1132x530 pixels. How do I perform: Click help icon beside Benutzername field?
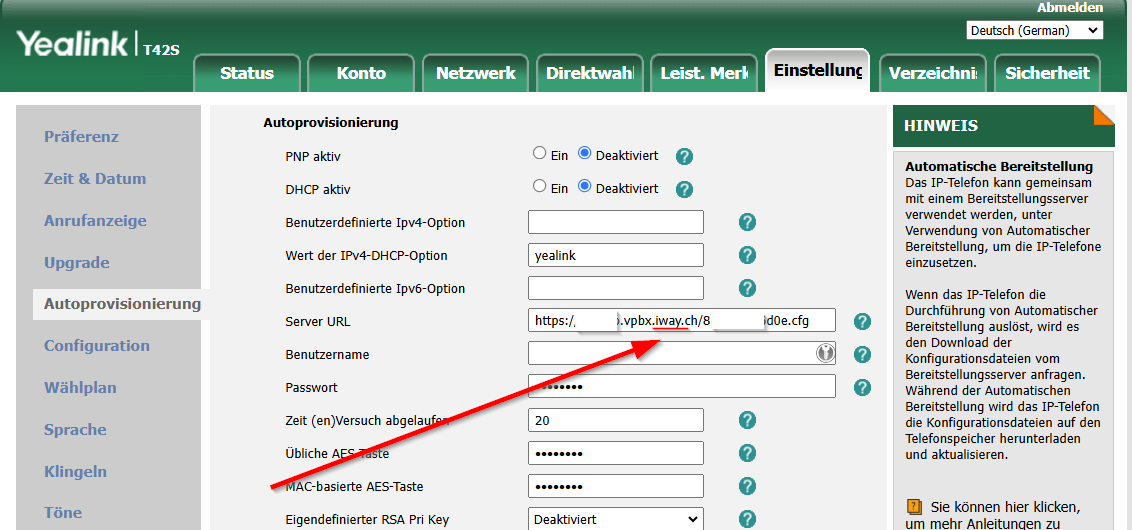tap(862, 355)
